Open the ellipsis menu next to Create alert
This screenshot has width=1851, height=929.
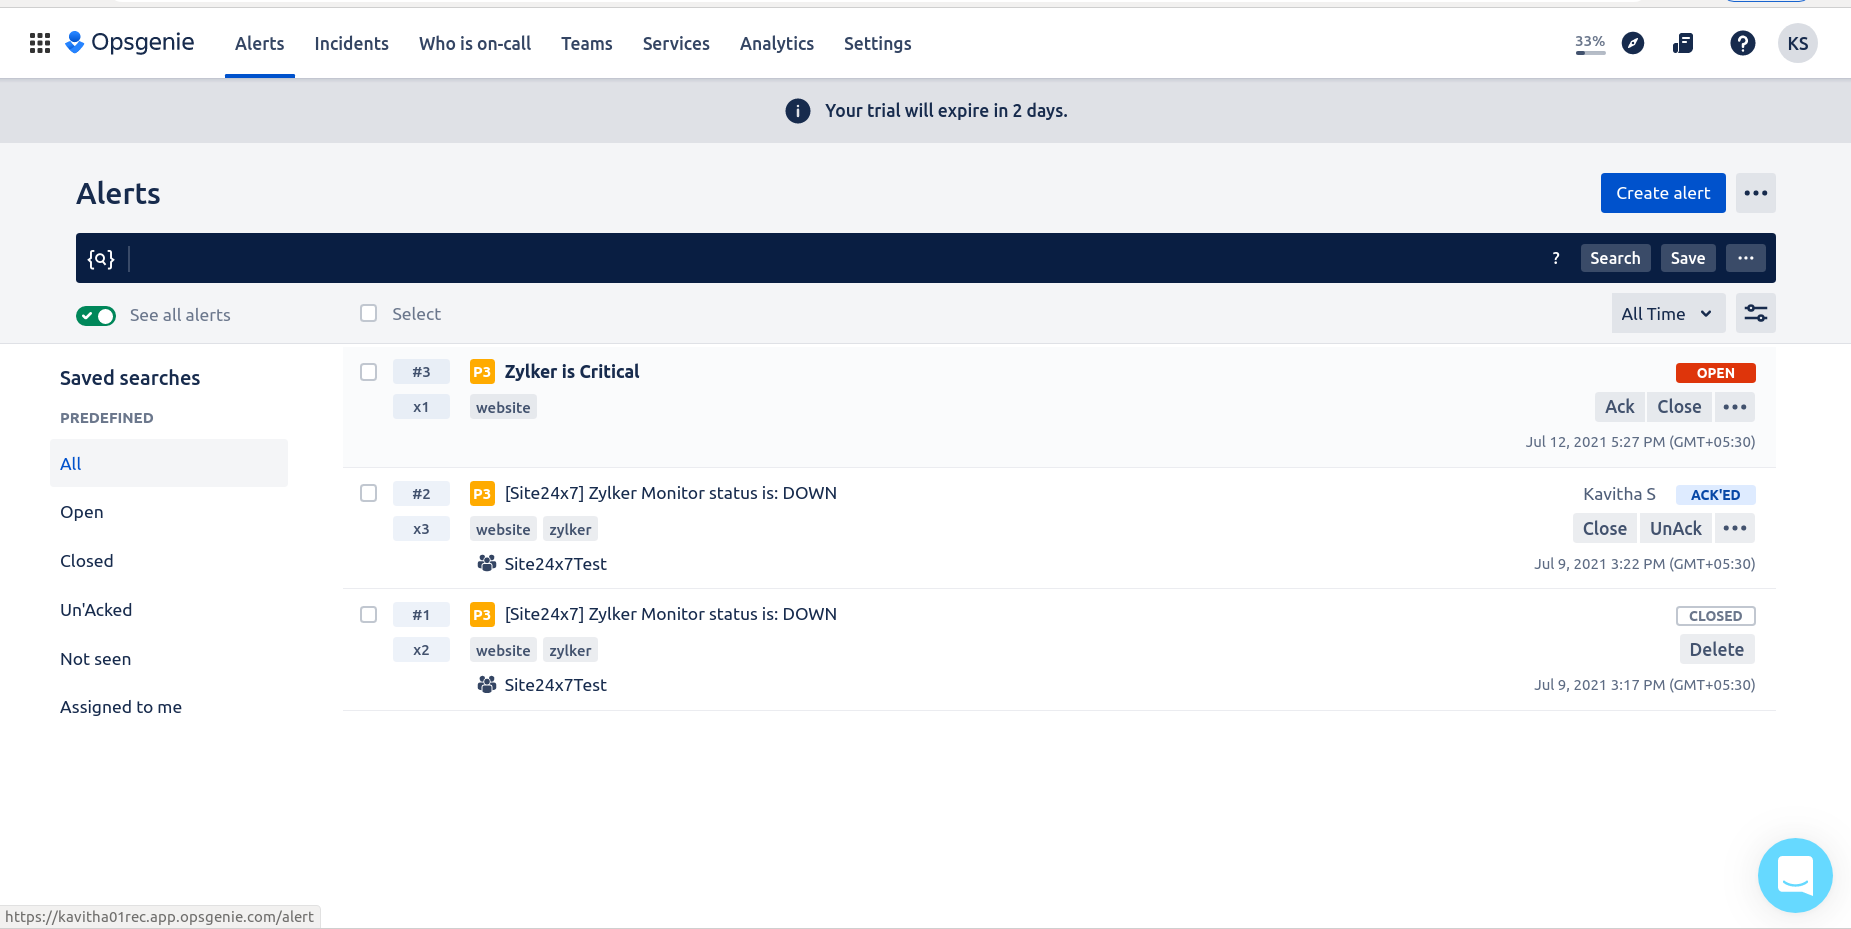[x=1754, y=192]
